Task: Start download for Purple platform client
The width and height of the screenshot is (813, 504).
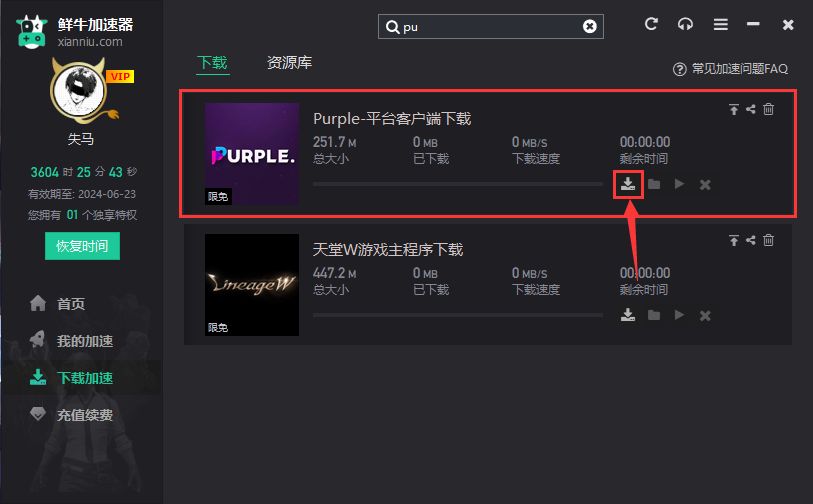Action: click(628, 184)
